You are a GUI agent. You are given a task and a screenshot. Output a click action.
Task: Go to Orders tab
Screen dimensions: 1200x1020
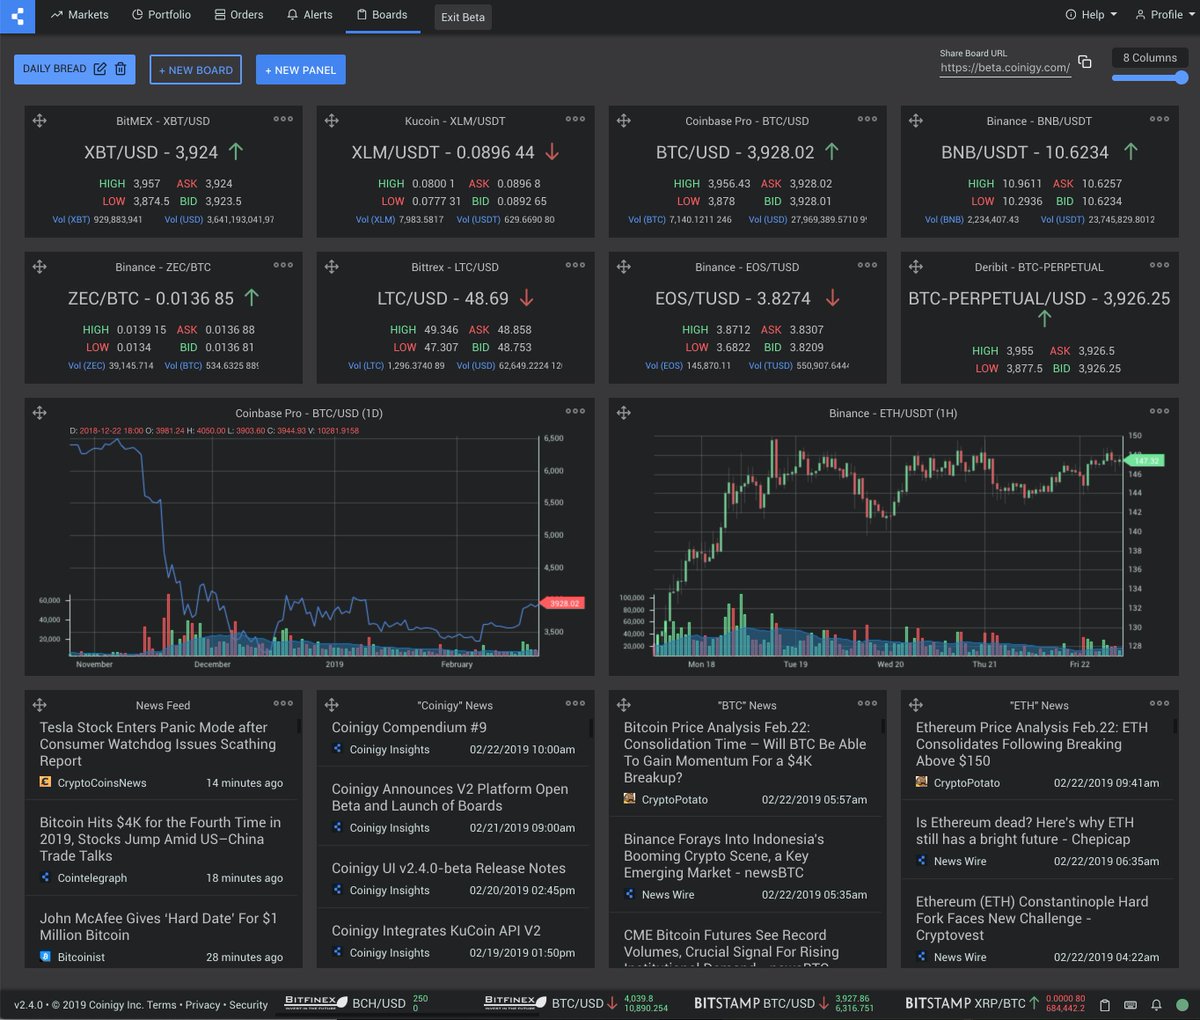click(x=239, y=15)
